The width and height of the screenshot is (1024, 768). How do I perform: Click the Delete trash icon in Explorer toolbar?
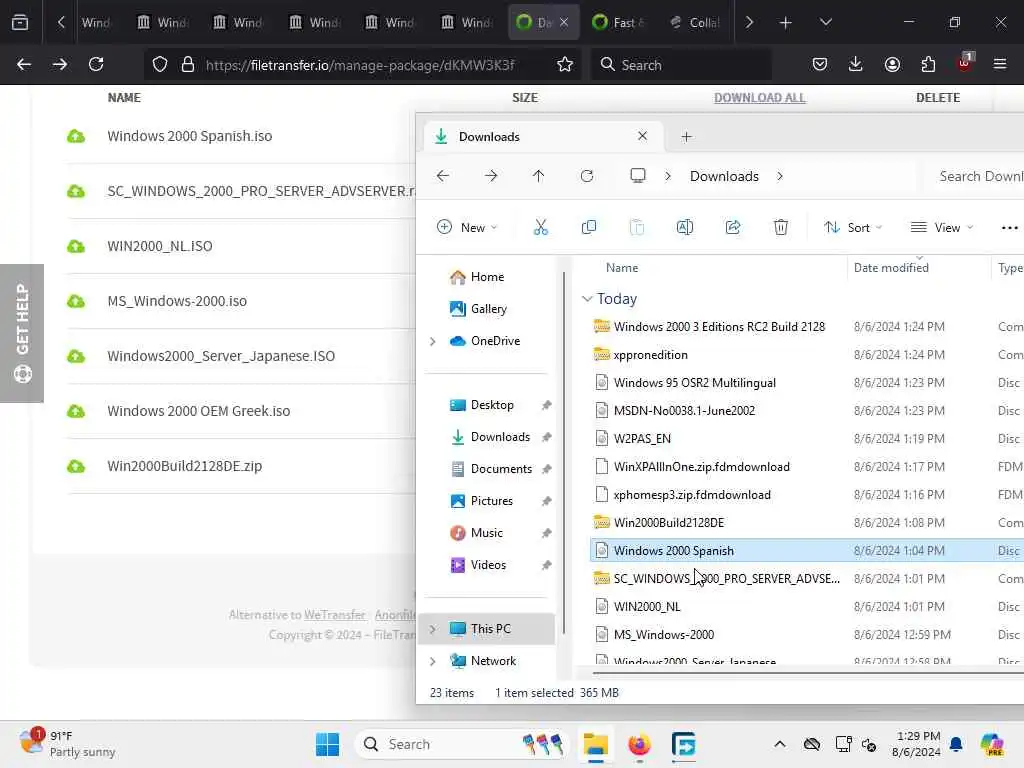click(780, 227)
